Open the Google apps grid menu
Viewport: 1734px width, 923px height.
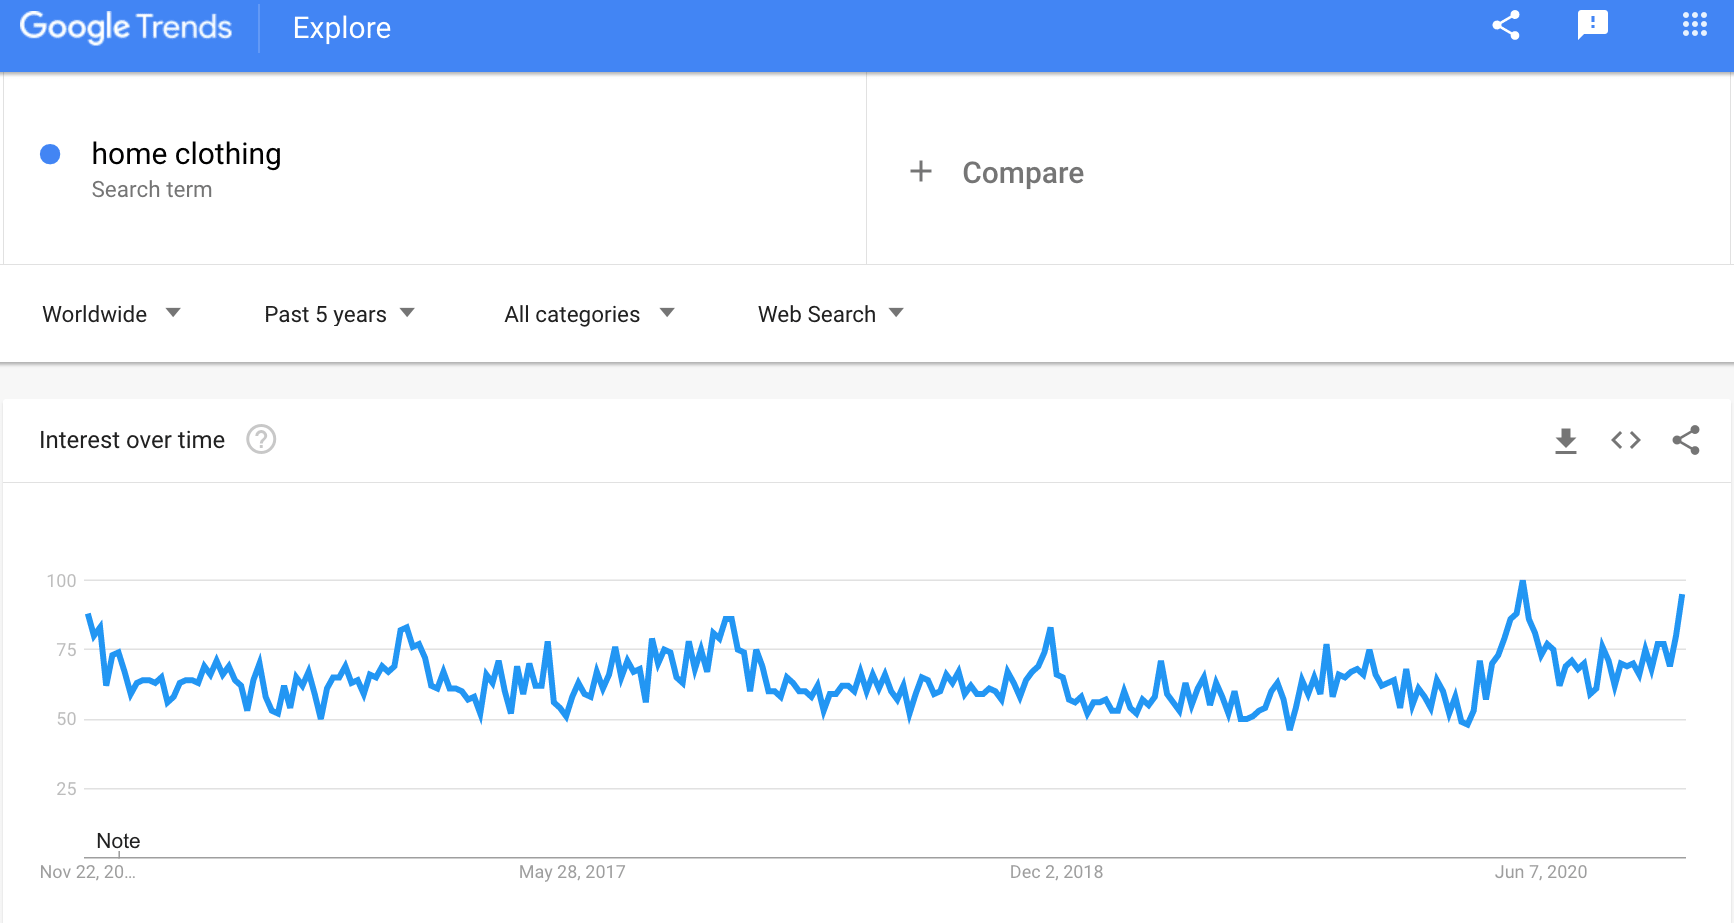1695,25
